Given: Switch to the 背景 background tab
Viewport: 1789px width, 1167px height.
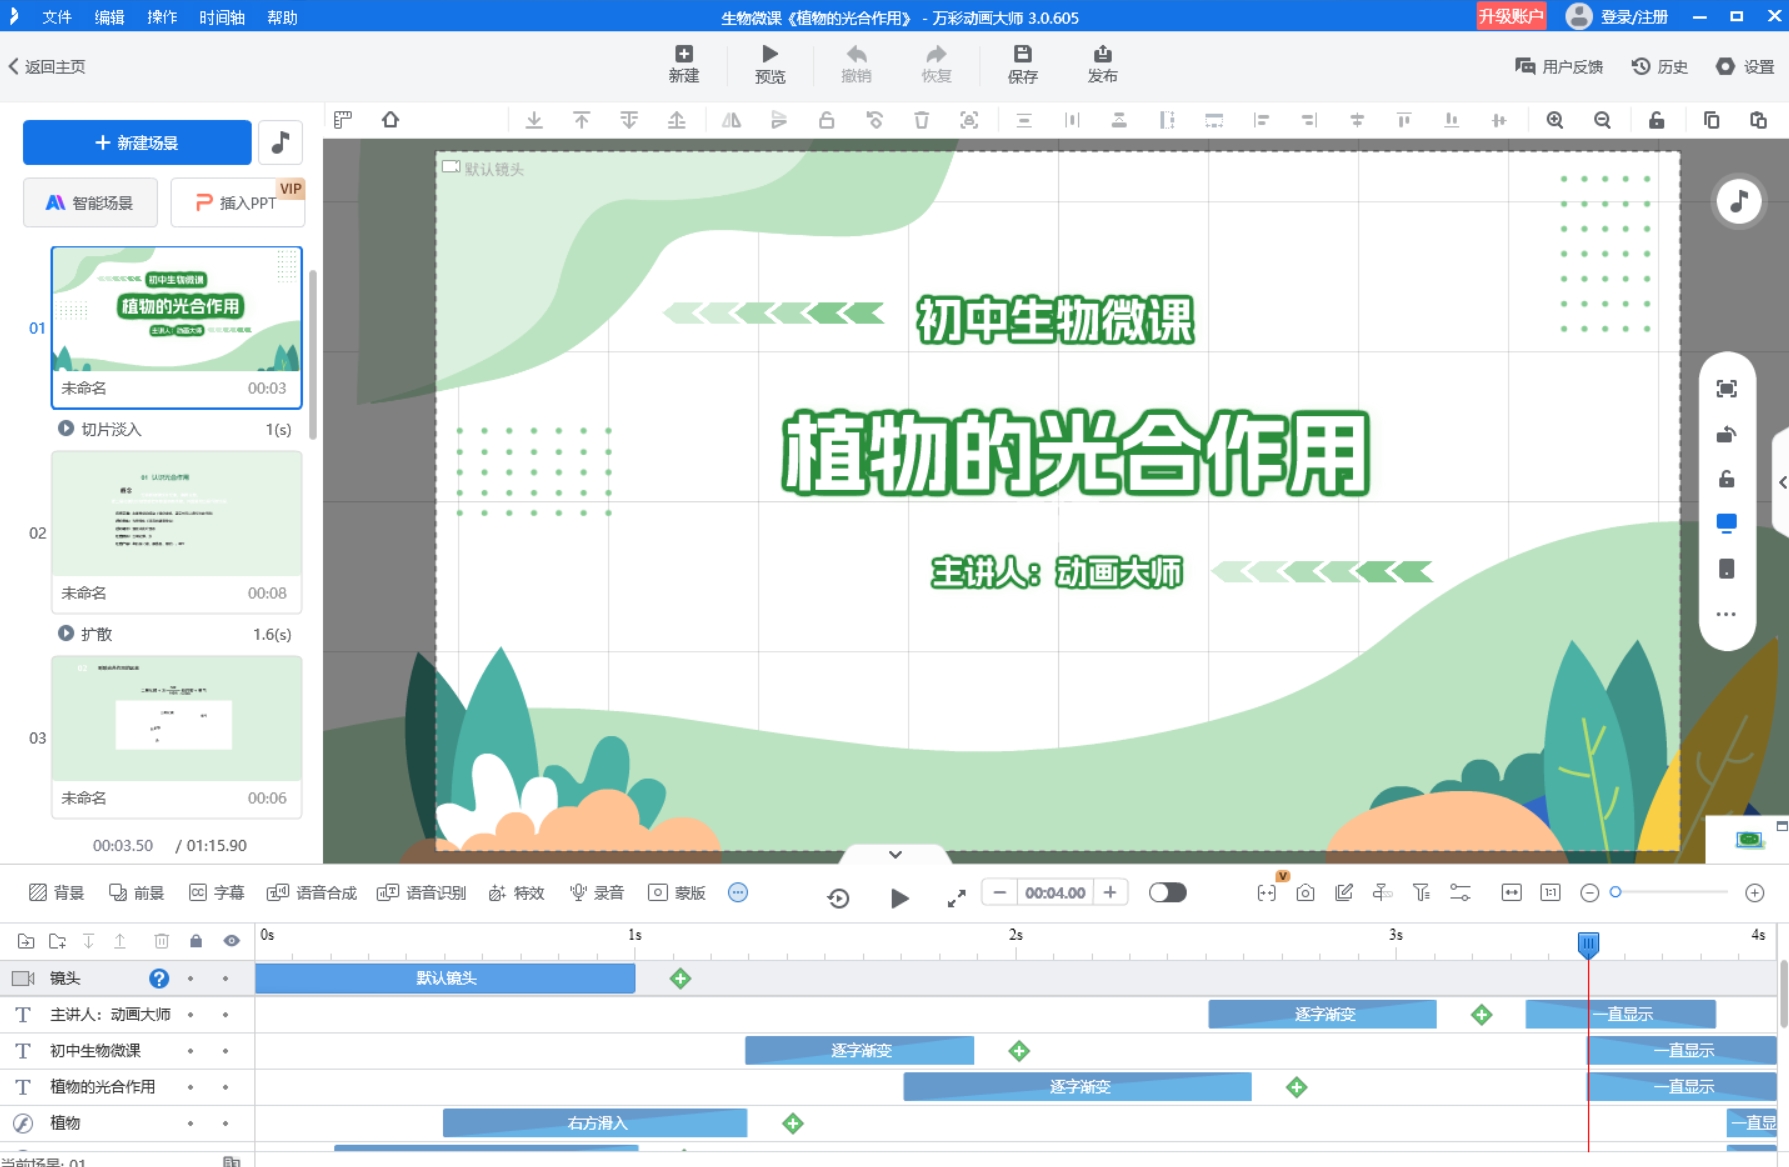Looking at the screenshot, I should coord(57,893).
